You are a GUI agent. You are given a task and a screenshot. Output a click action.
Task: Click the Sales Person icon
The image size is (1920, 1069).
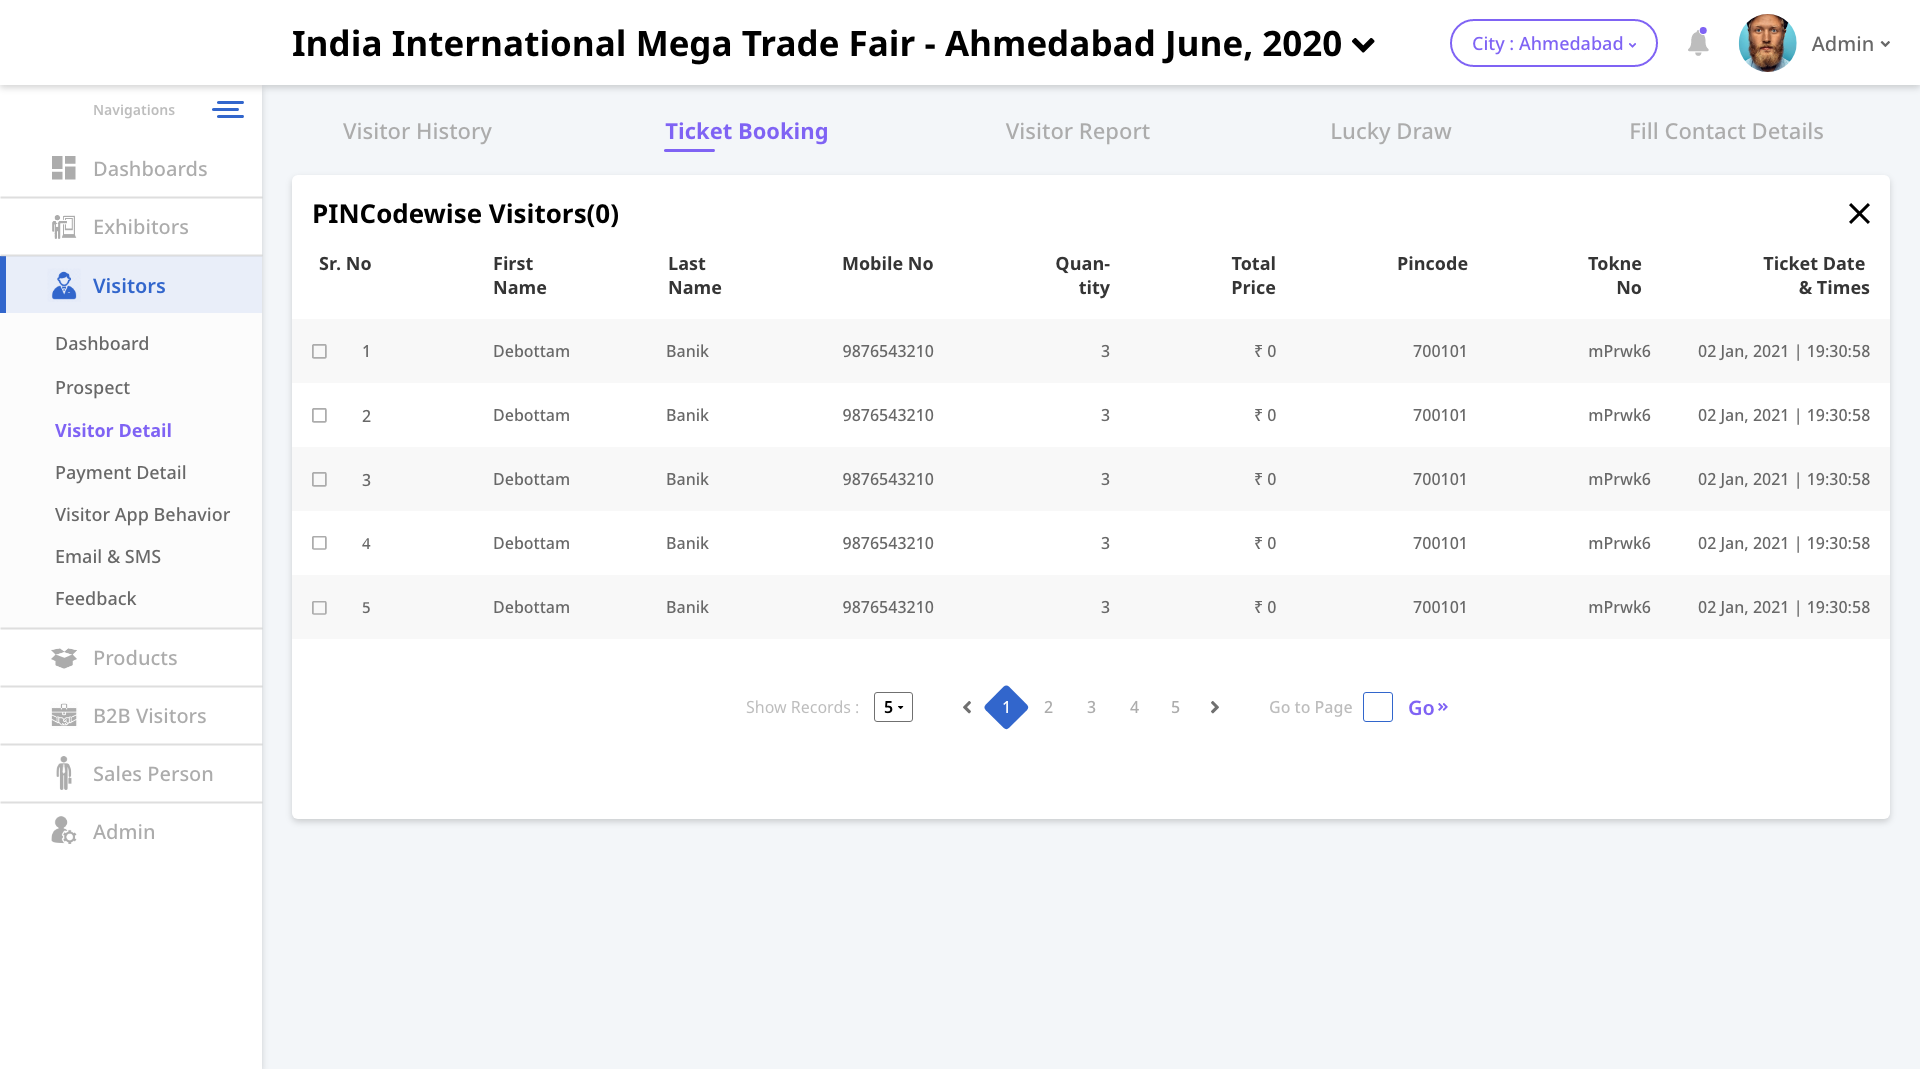pyautogui.click(x=64, y=773)
